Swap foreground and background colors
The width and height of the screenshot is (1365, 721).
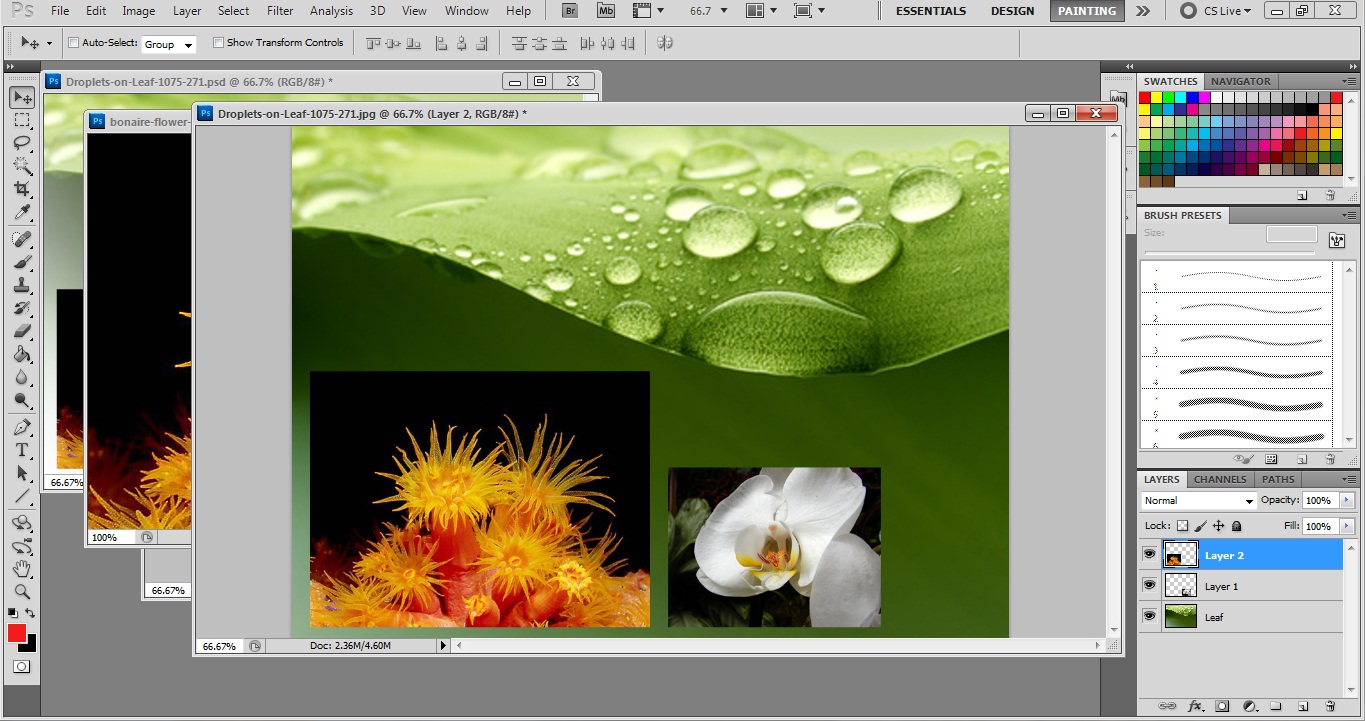point(31,613)
